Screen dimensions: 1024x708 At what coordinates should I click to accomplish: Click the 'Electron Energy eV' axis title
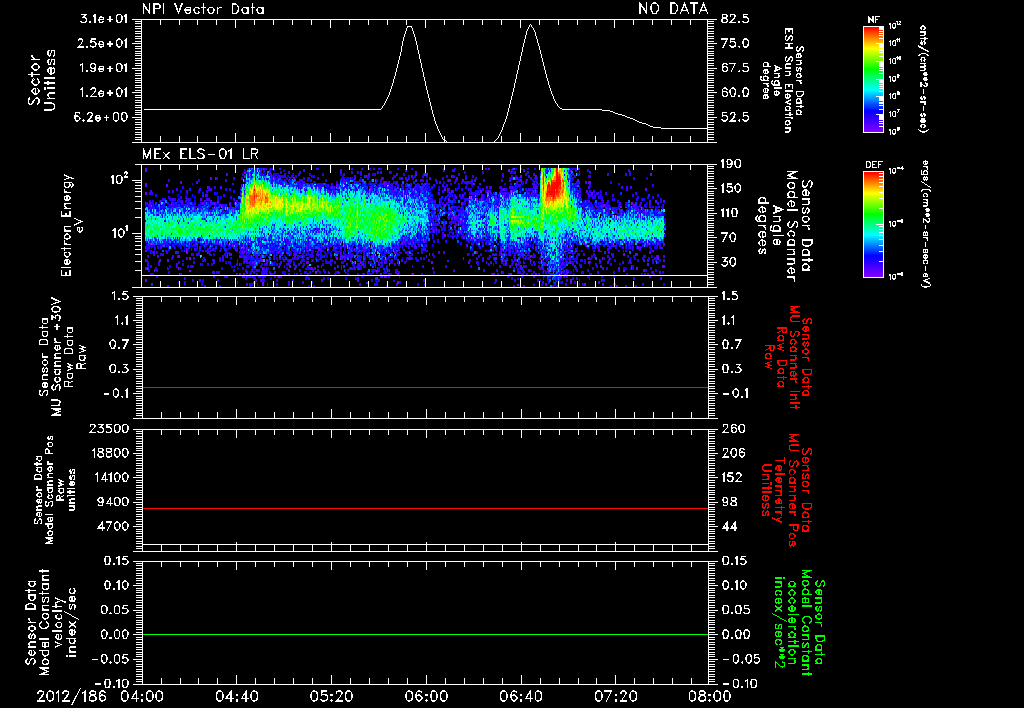[x=73, y=225]
